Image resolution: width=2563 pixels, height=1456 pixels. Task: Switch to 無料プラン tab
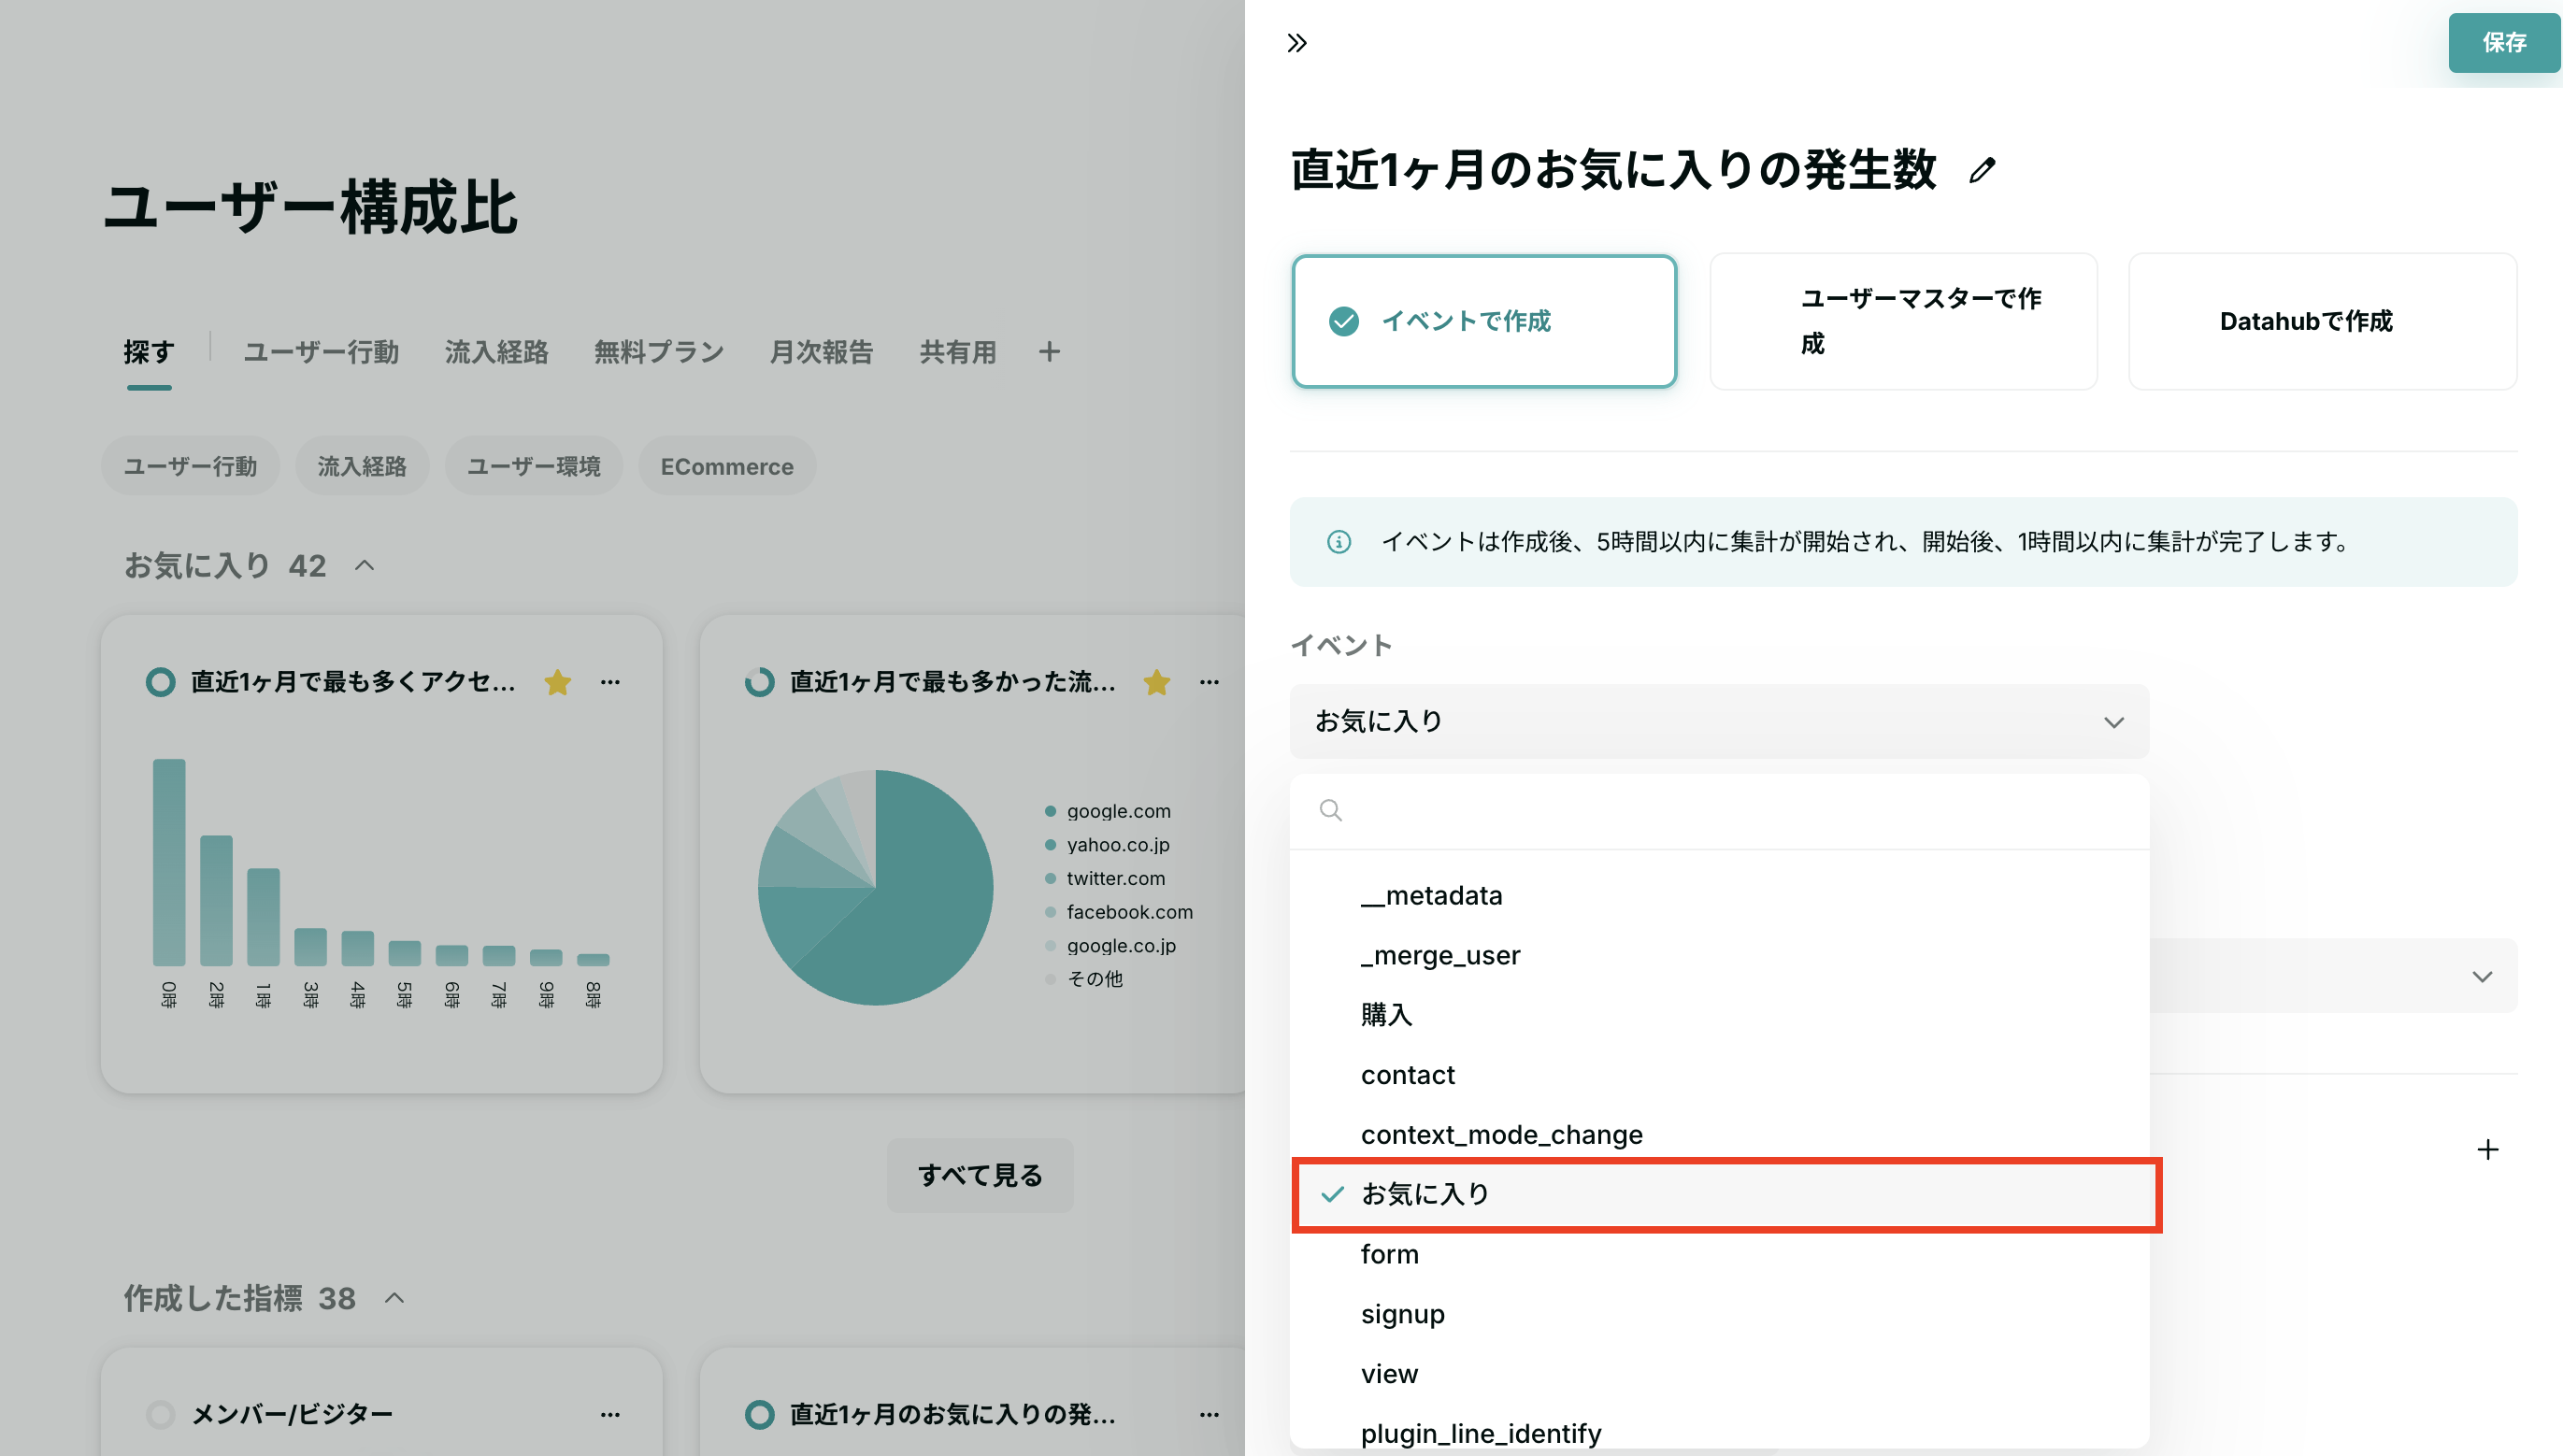coord(658,352)
